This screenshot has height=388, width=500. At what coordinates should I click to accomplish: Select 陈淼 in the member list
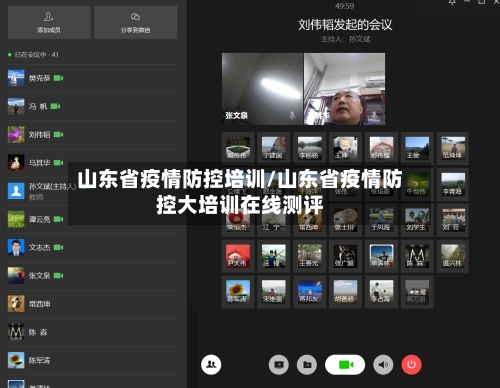point(93,332)
